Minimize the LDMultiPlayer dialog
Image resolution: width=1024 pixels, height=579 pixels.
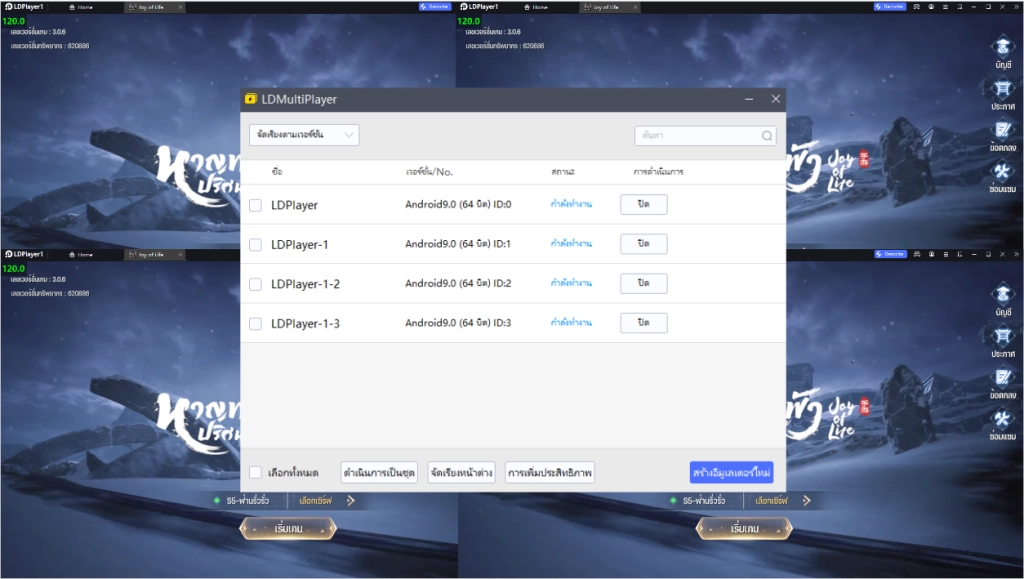[x=749, y=99]
